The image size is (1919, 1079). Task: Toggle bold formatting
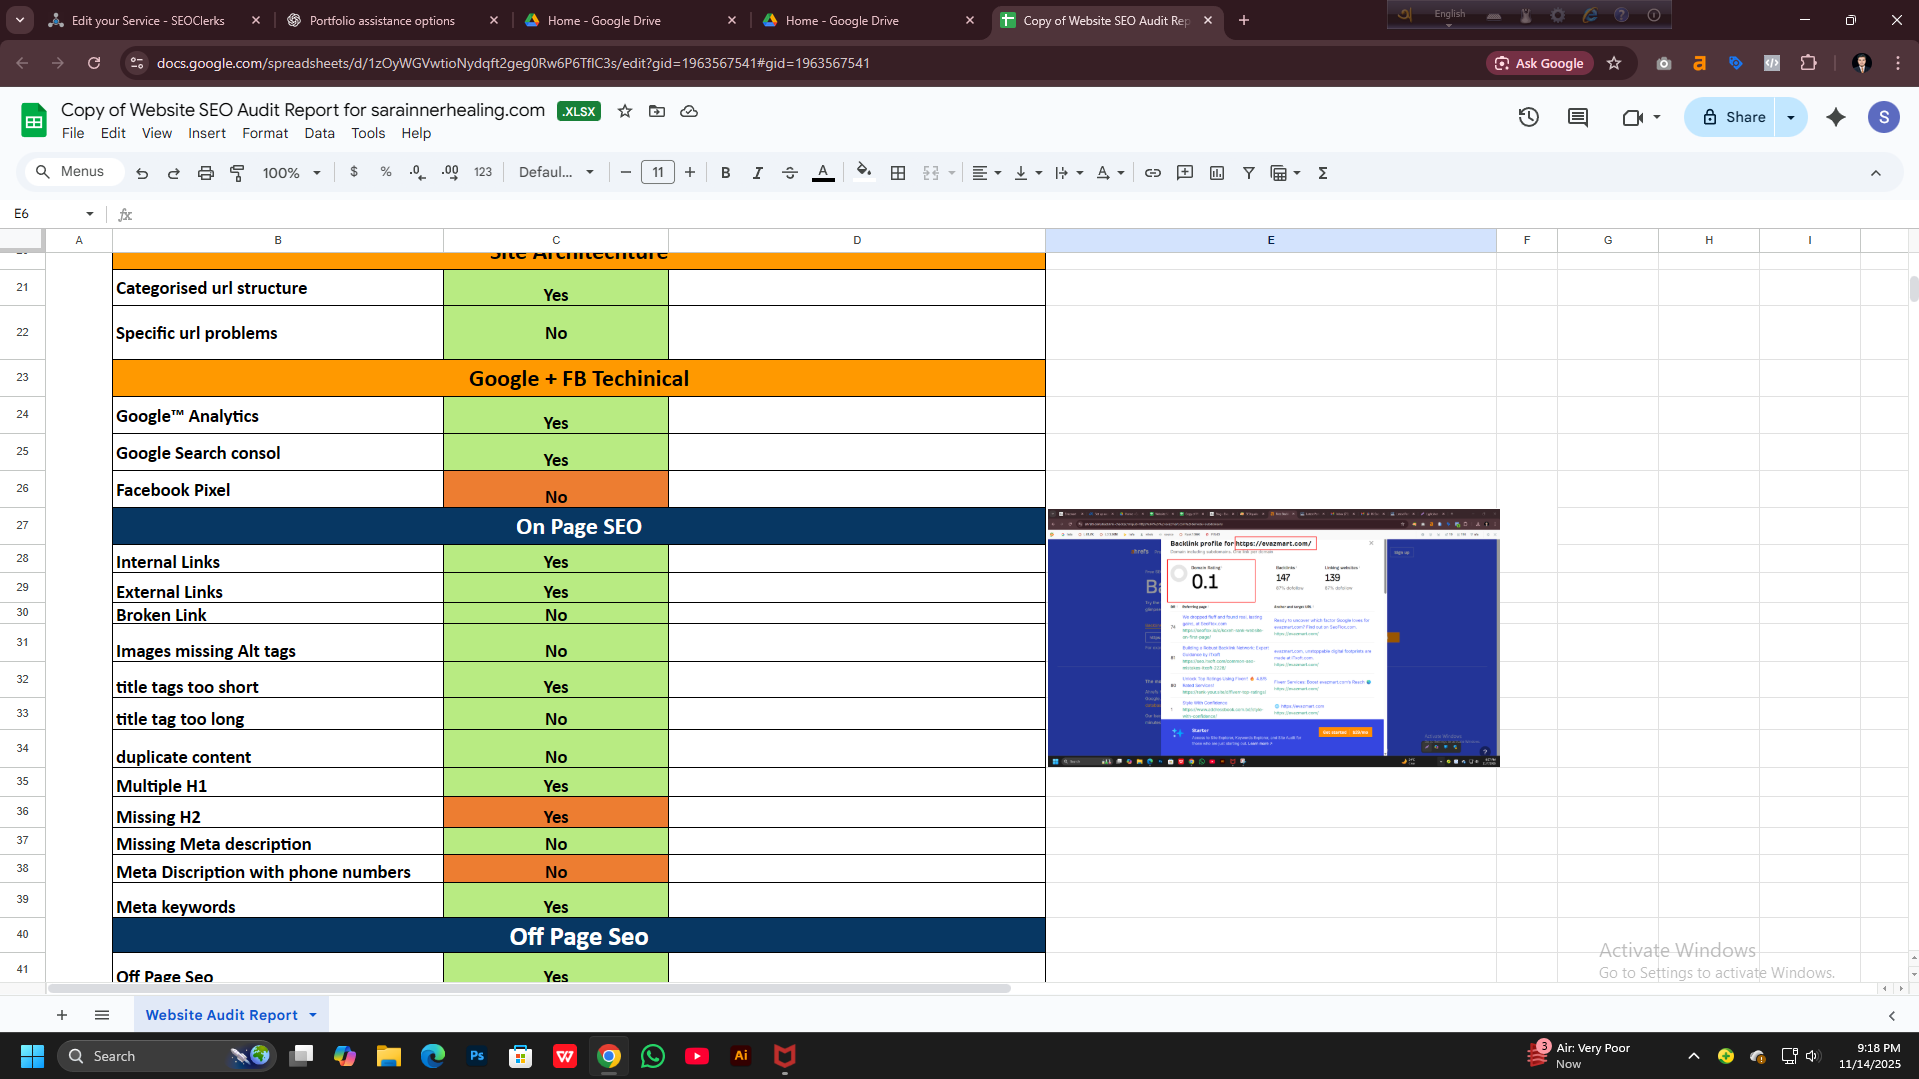click(x=726, y=173)
